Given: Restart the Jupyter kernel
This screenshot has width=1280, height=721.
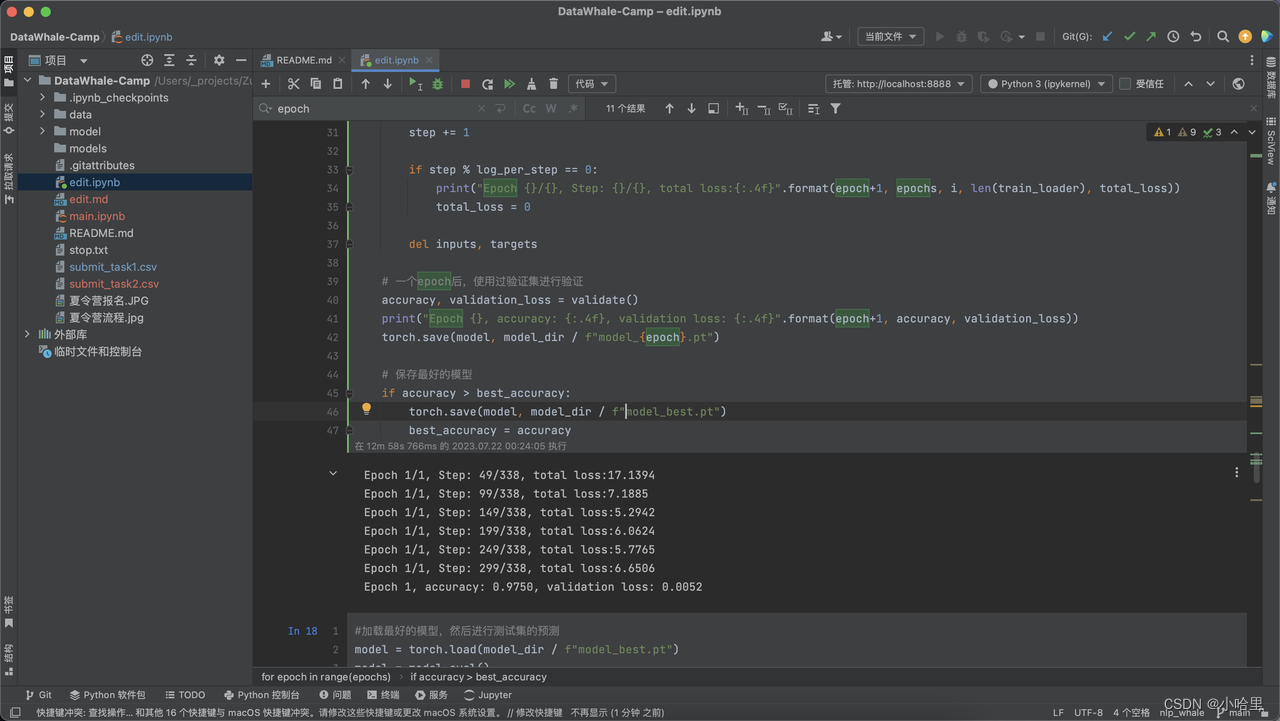Looking at the screenshot, I should coord(487,84).
